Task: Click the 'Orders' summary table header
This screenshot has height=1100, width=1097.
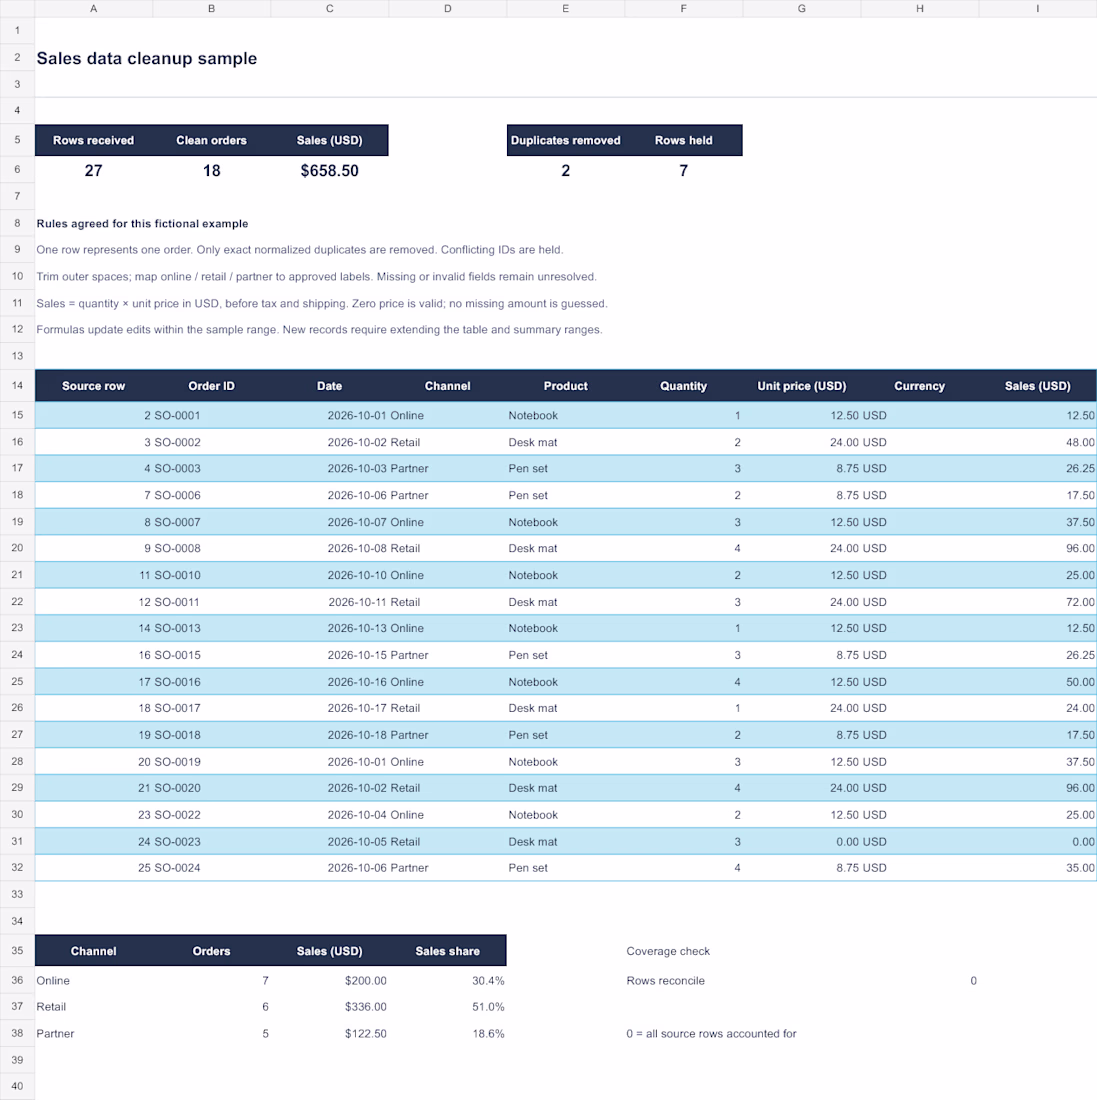Action: coord(211,951)
